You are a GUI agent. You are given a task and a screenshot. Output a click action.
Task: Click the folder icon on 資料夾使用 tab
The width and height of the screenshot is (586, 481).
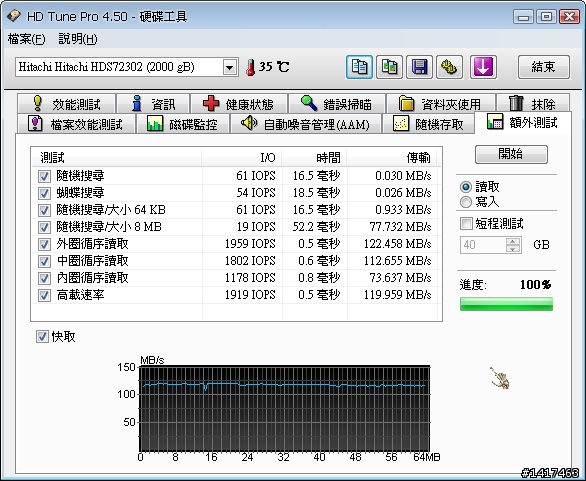pyautogui.click(x=407, y=104)
